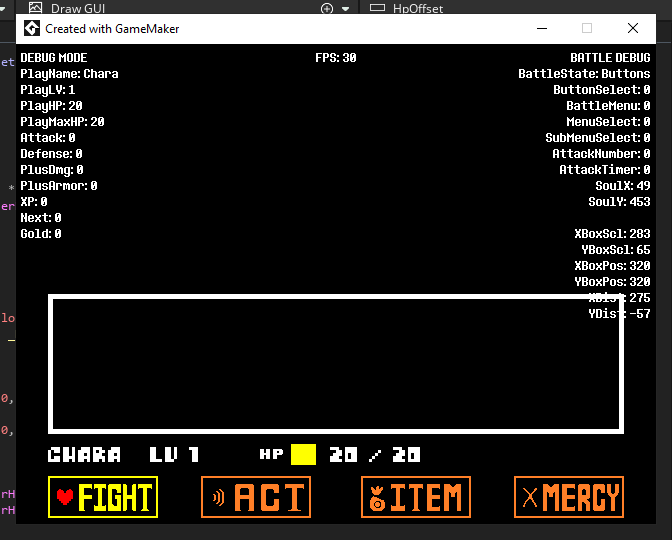Click 'AttackTimer: 0' debug line
Screen dimensions: 672x540
(605, 170)
